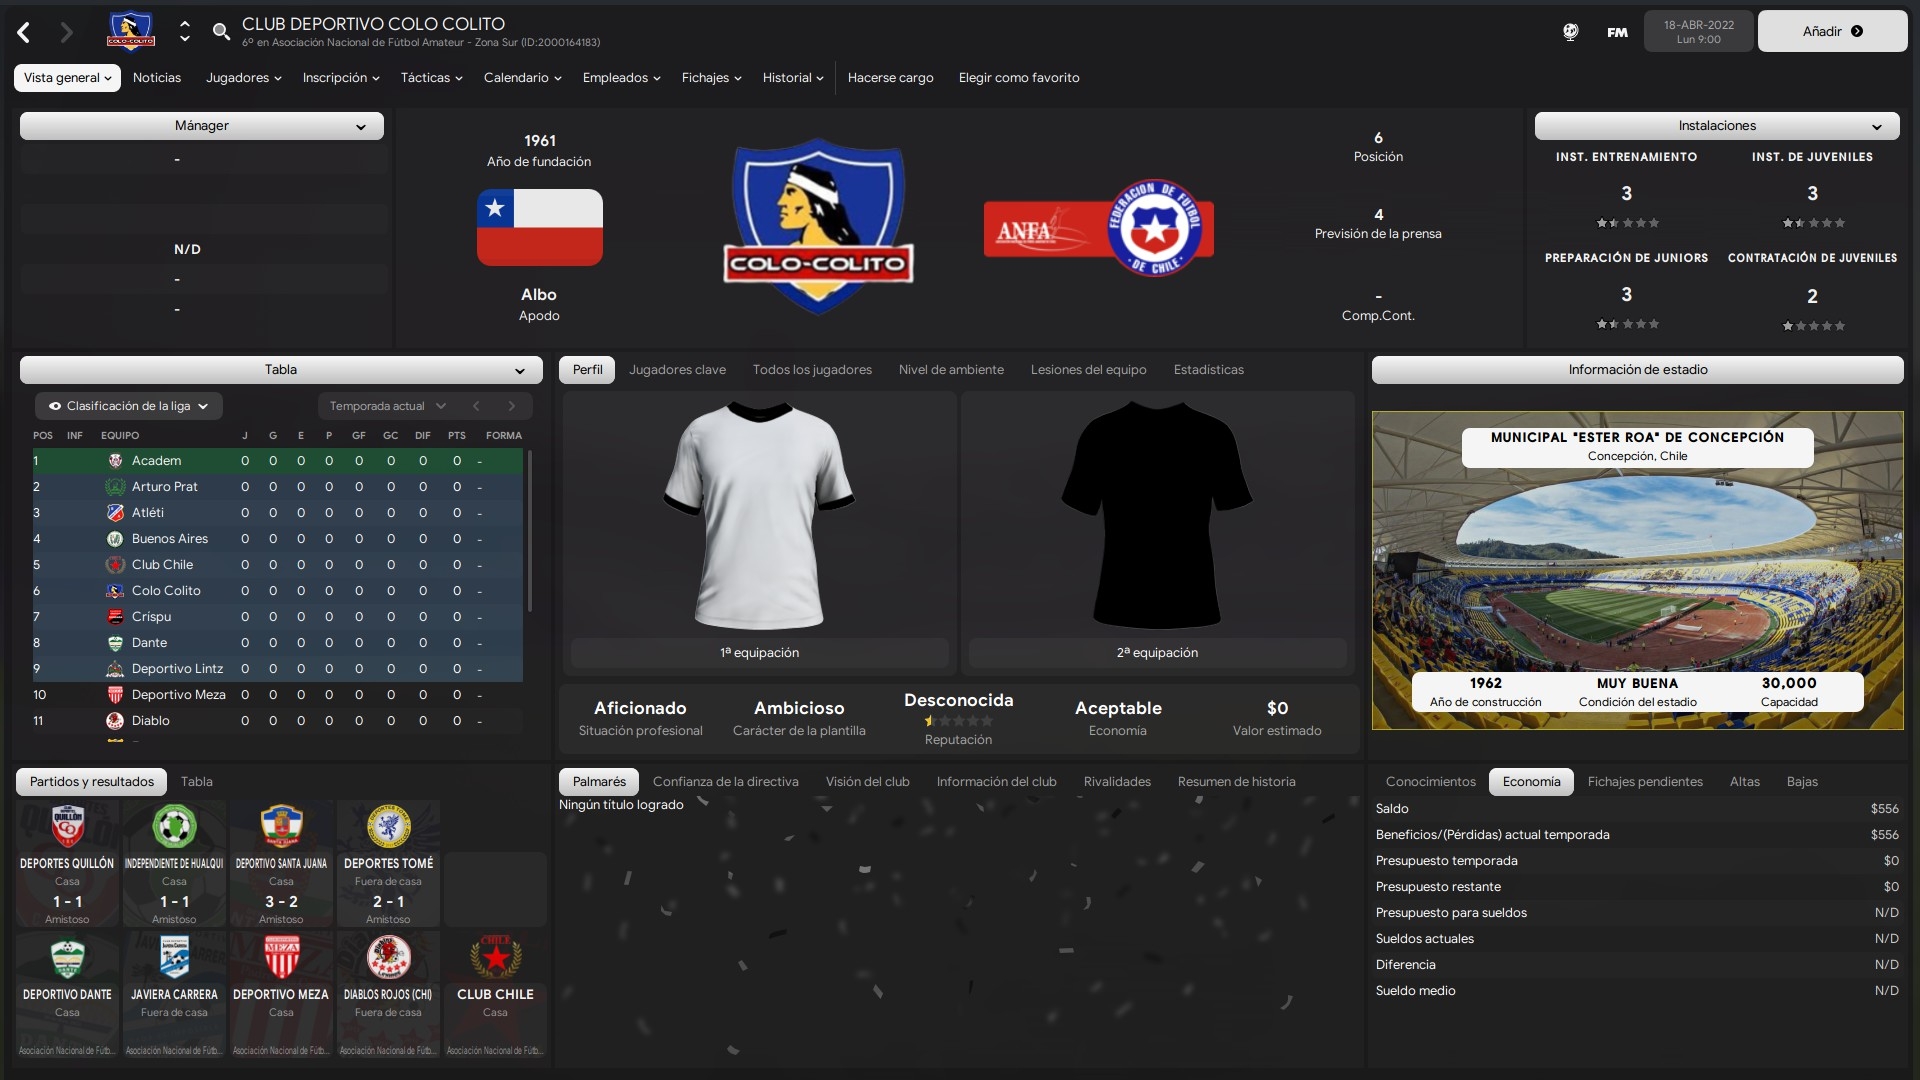Click the Diablo team badge
This screenshot has width=1920, height=1080.
pos(115,721)
